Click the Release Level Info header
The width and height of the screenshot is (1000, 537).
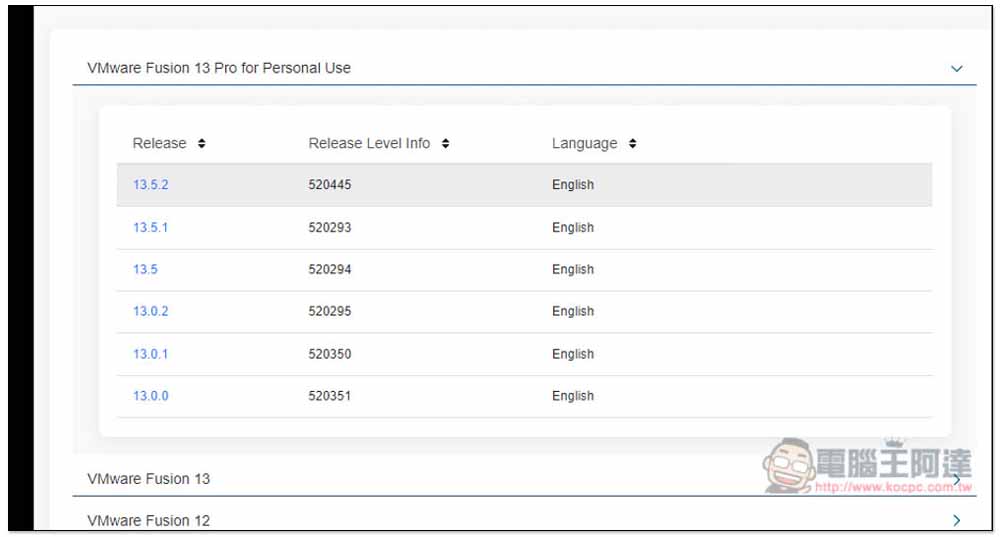pyautogui.click(x=369, y=143)
